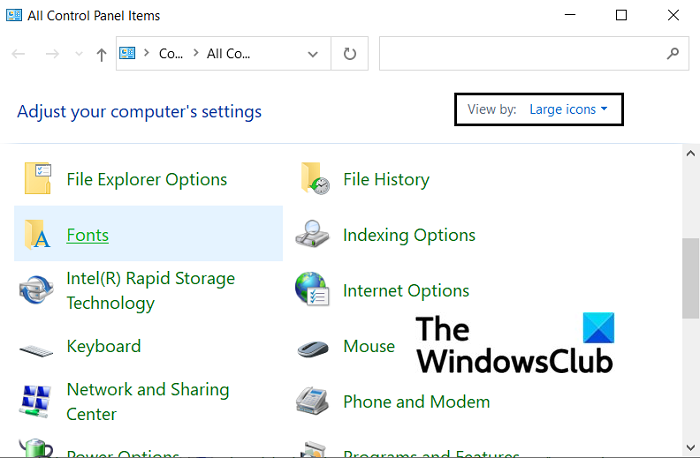This screenshot has height=458, width=700.
Task: Expand the View by Large icons dropdown
Action: (x=568, y=110)
